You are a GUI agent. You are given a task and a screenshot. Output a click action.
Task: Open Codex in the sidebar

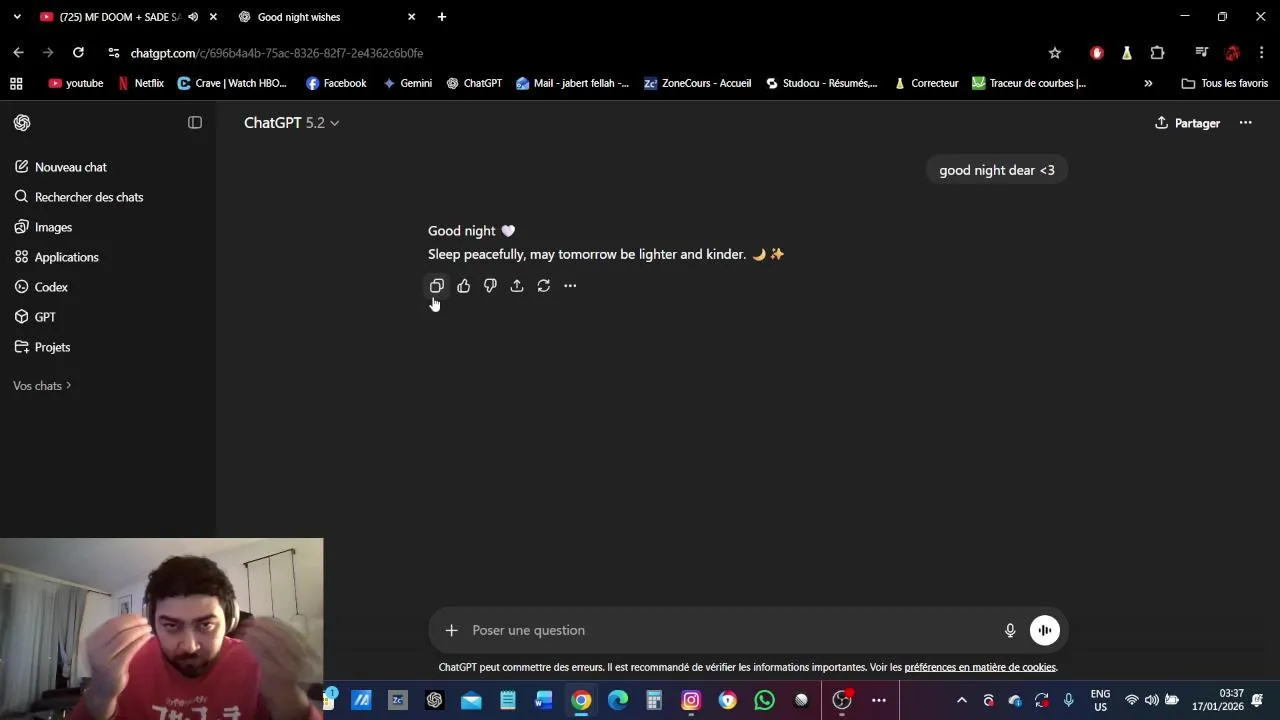pyautogui.click(x=42, y=287)
